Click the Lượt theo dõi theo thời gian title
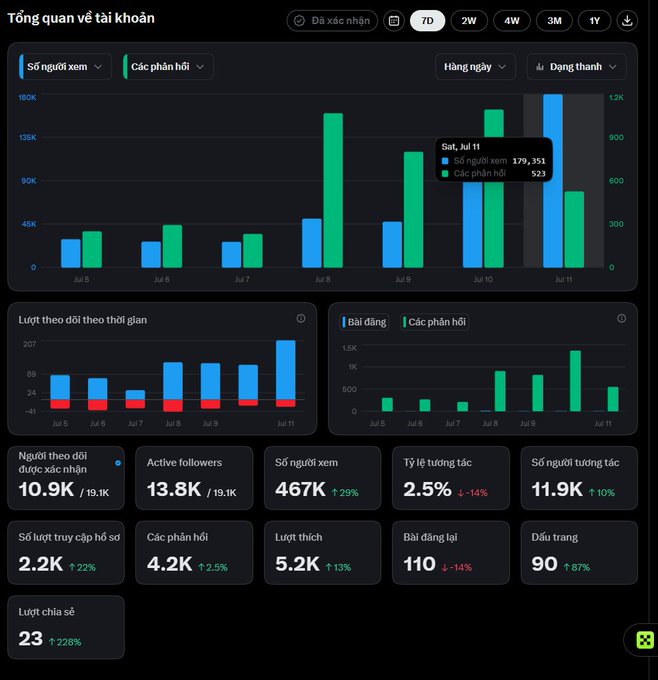 [x=82, y=320]
